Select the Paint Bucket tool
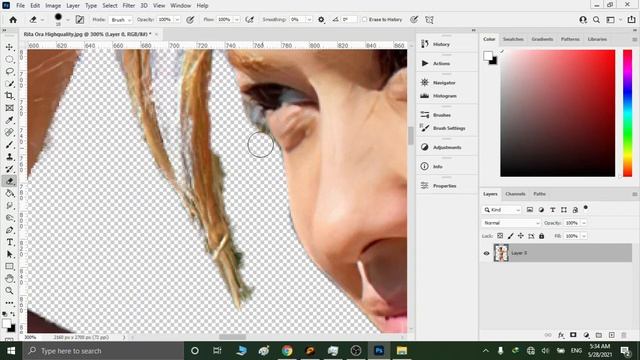The height and width of the screenshot is (360, 640). click(9, 193)
